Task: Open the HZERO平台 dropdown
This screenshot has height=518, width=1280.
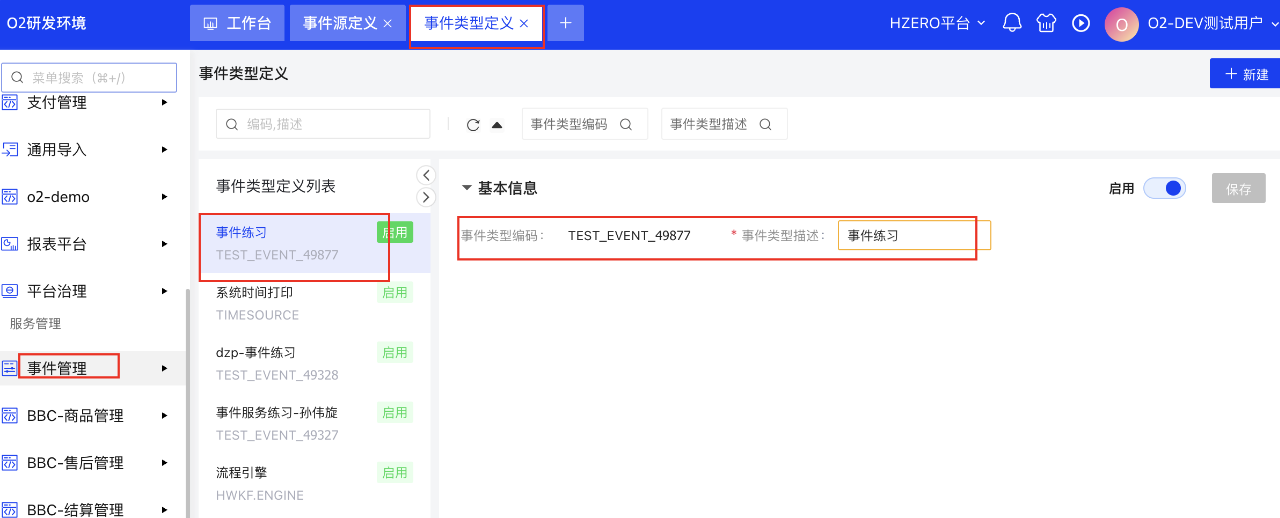Action: pyautogui.click(x=937, y=23)
